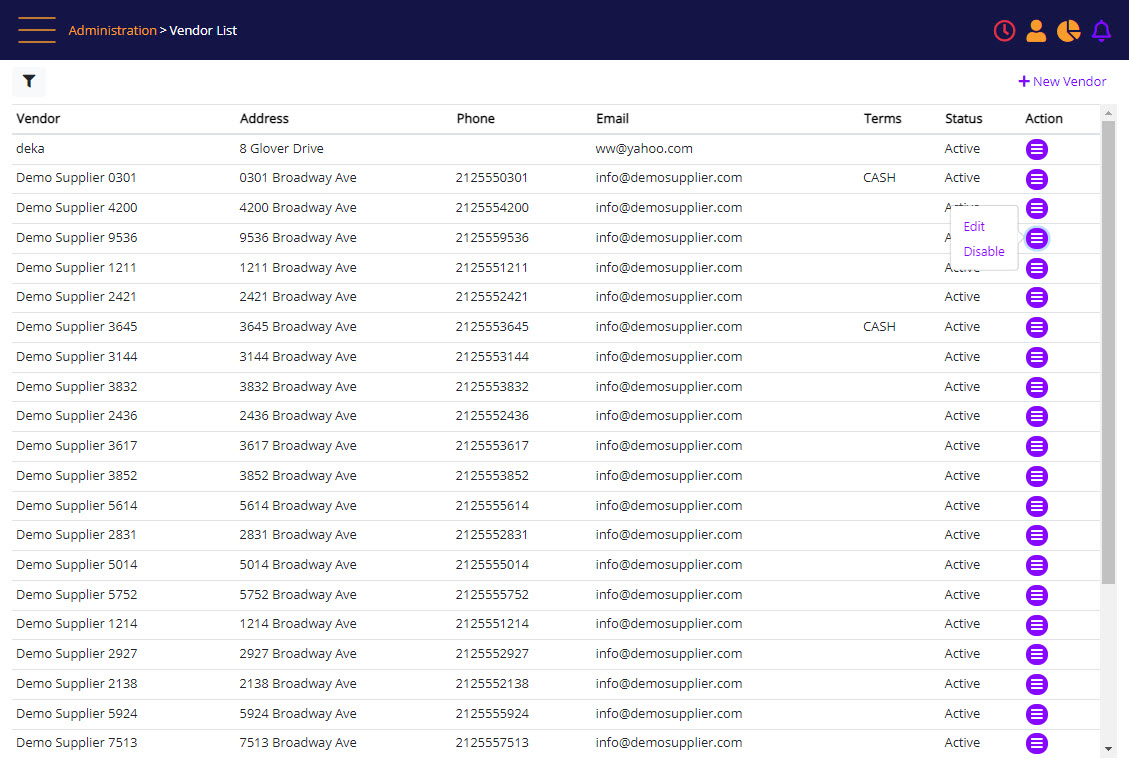This screenshot has height=764, width=1129.
Task: Open the pie chart reports icon
Action: tap(1069, 30)
